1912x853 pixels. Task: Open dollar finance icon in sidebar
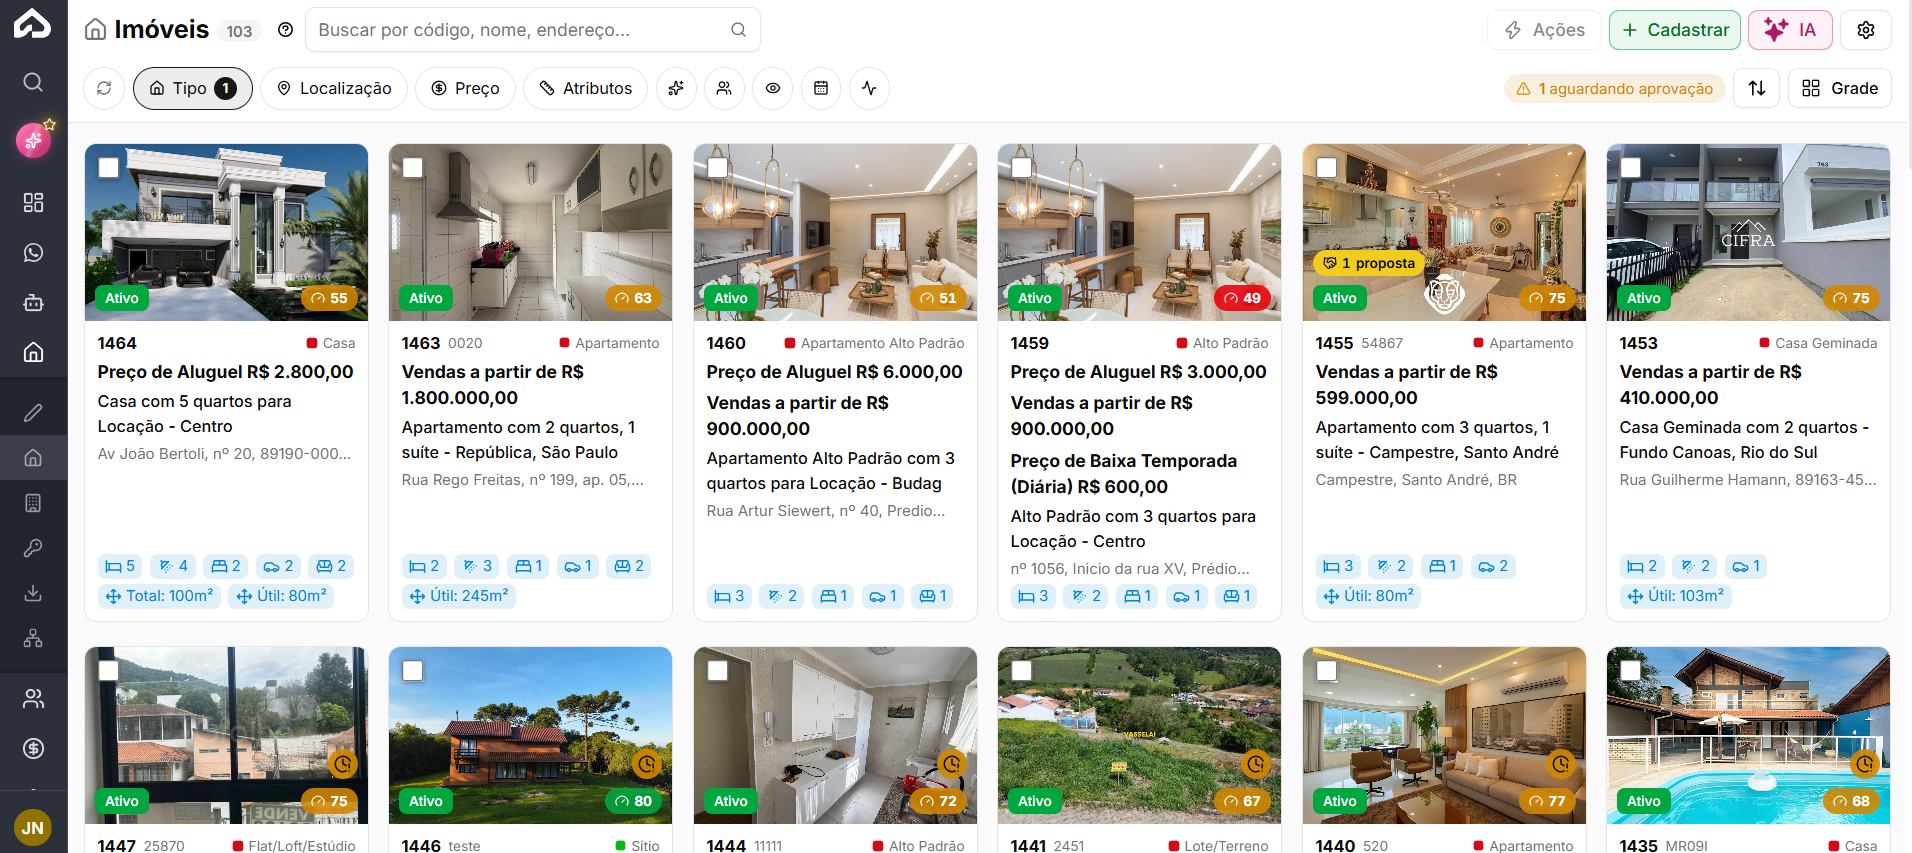(33, 748)
